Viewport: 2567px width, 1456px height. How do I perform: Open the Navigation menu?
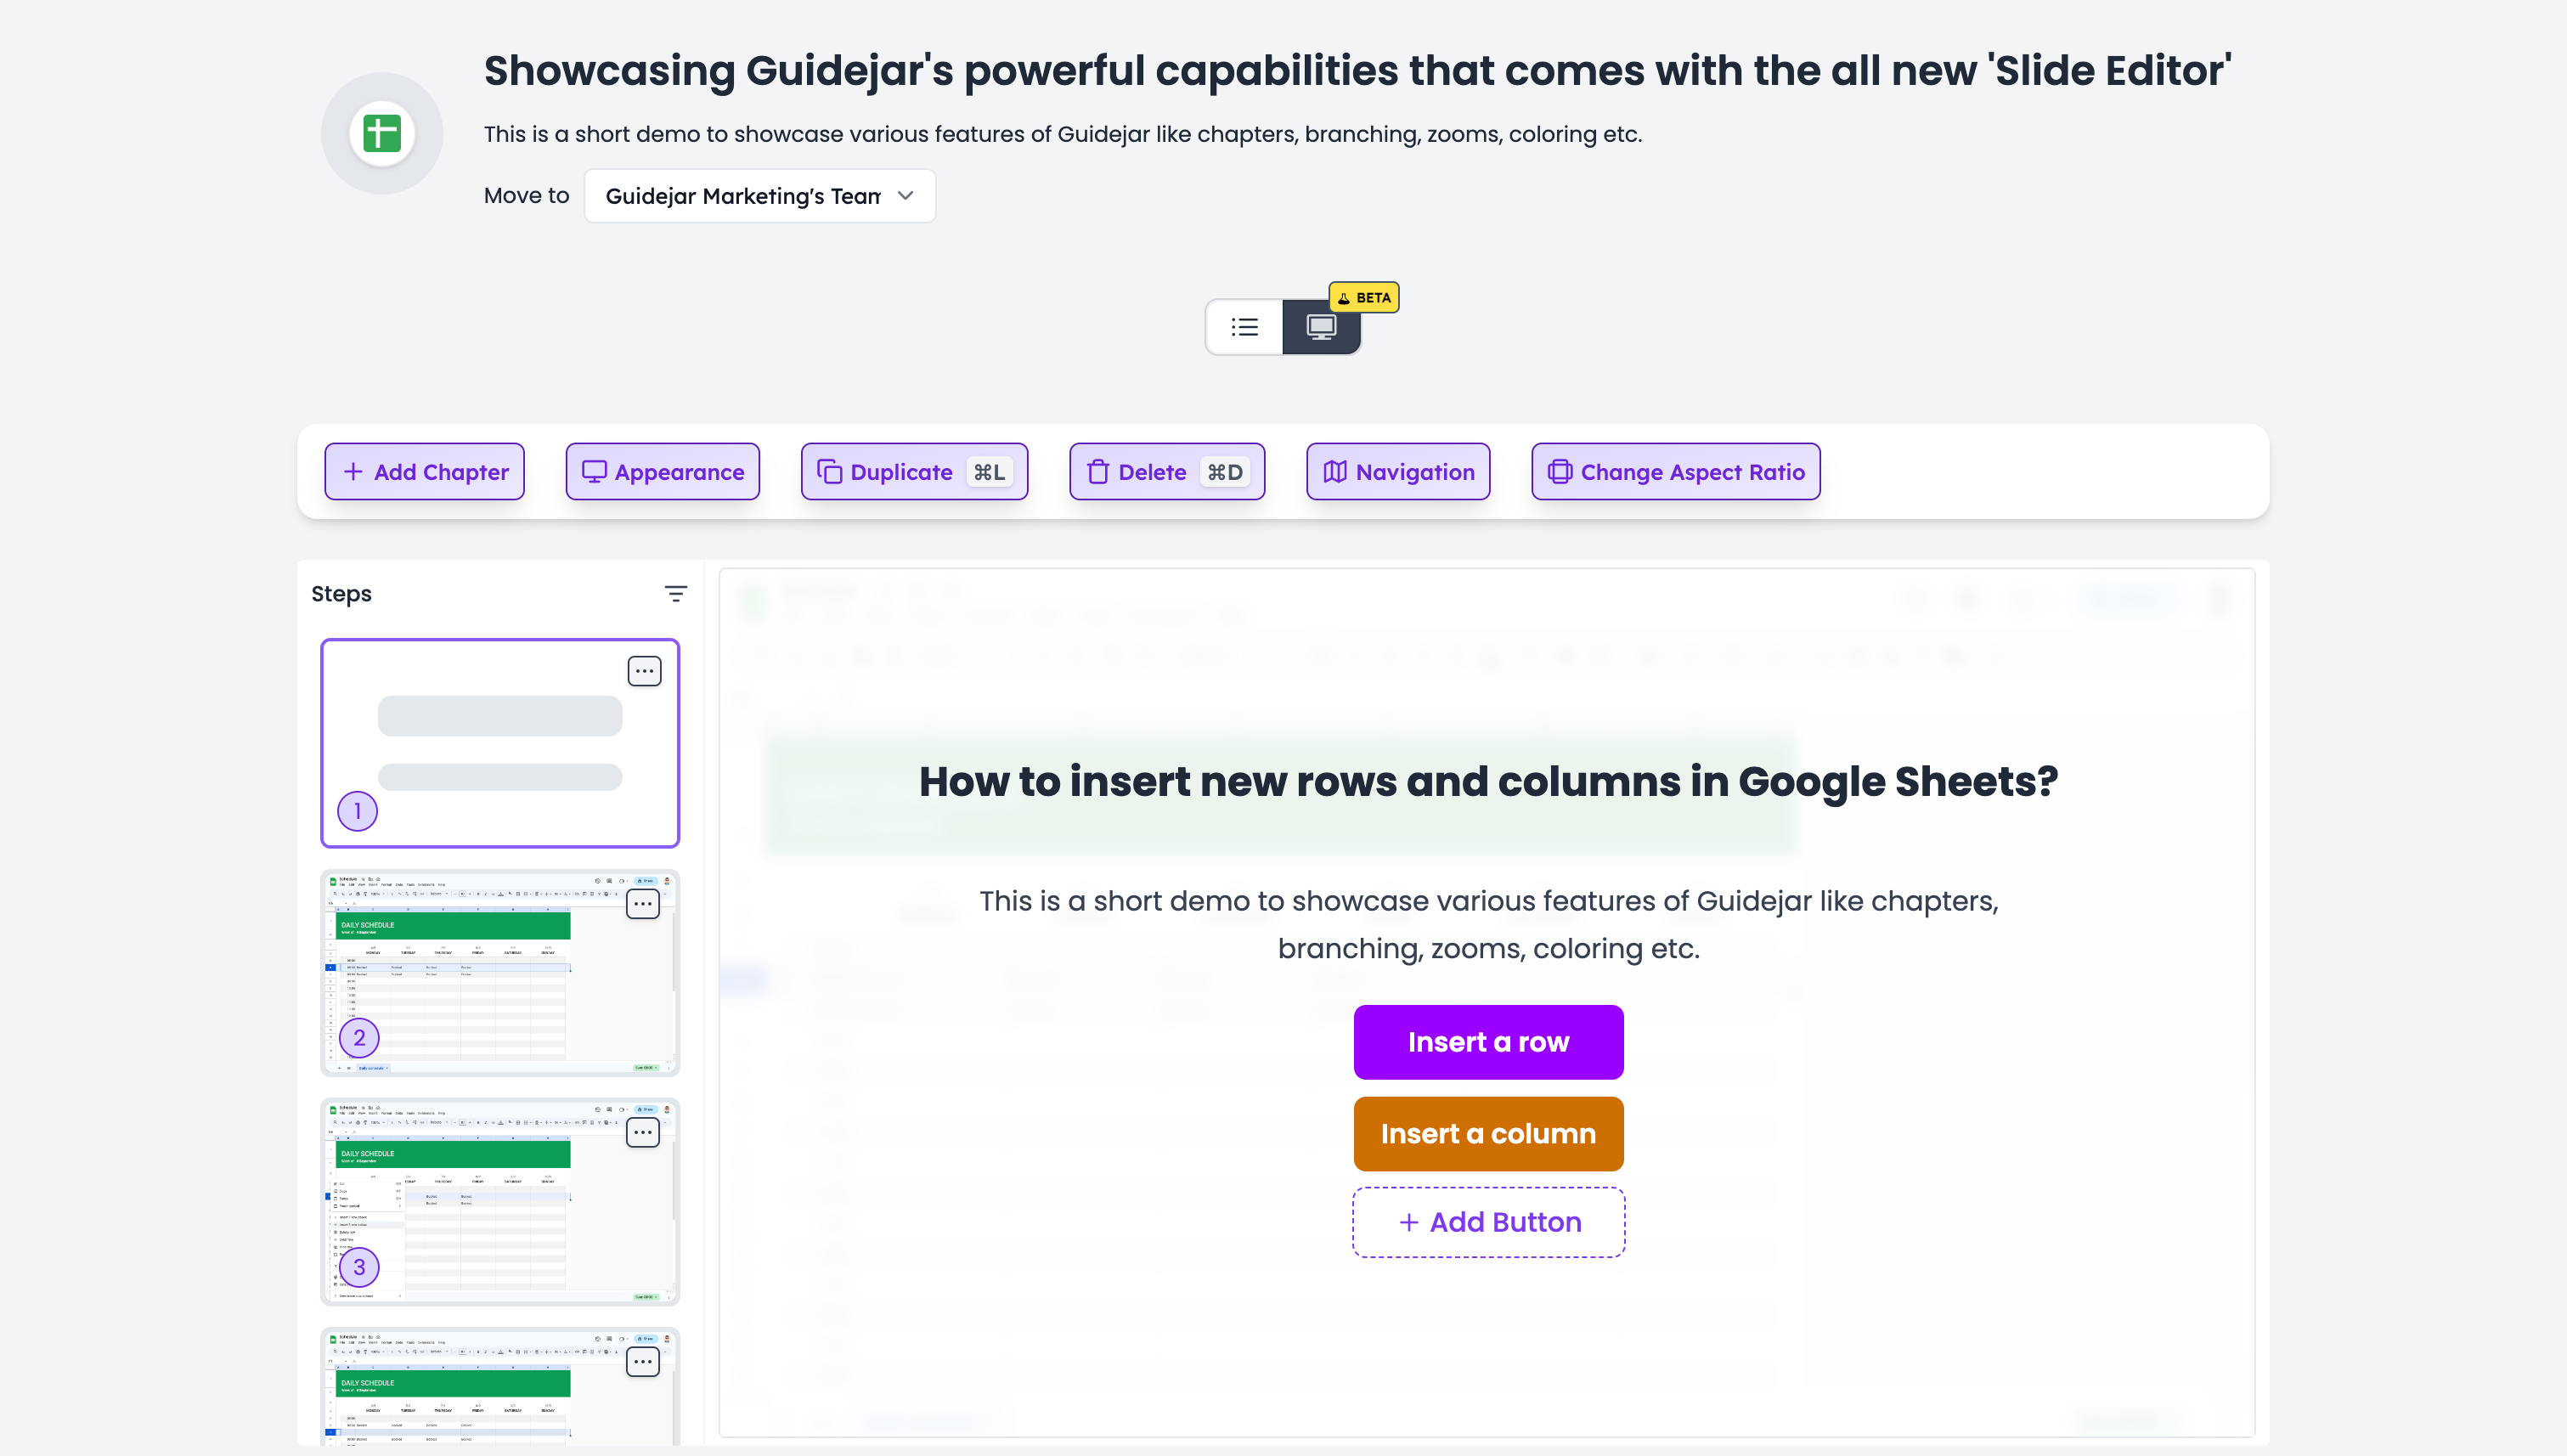[1397, 472]
